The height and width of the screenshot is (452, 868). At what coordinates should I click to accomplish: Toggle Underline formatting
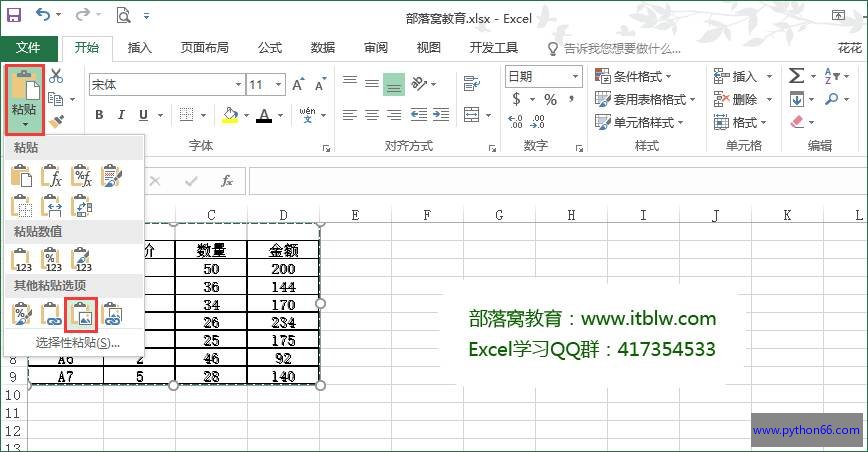click(143, 115)
